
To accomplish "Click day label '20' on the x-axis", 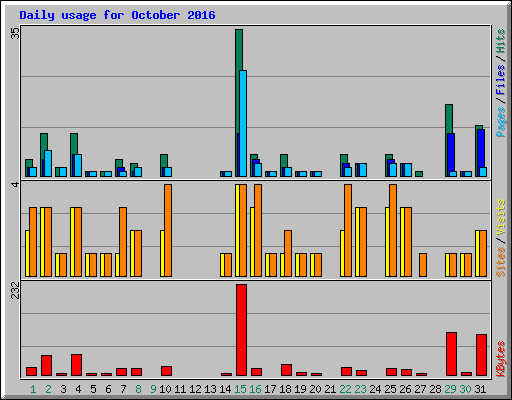I will click(315, 389).
